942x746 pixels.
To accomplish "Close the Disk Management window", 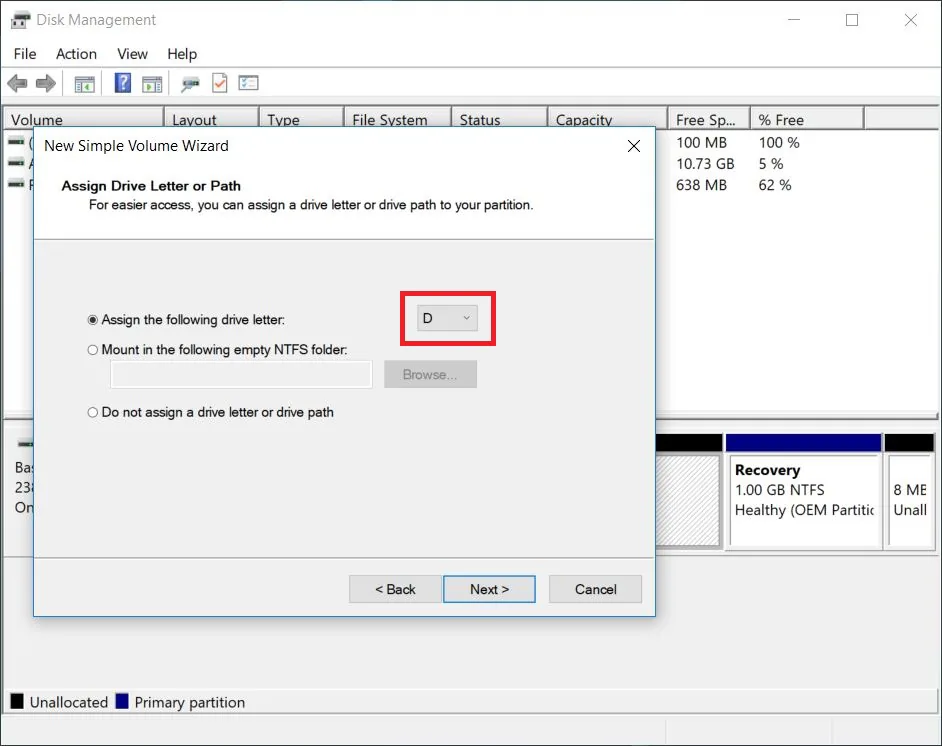I will (x=911, y=20).
